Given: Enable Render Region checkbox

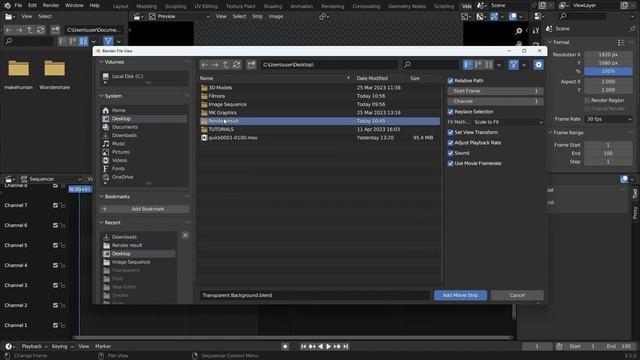Looking at the screenshot, I should (x=587, y=100).
